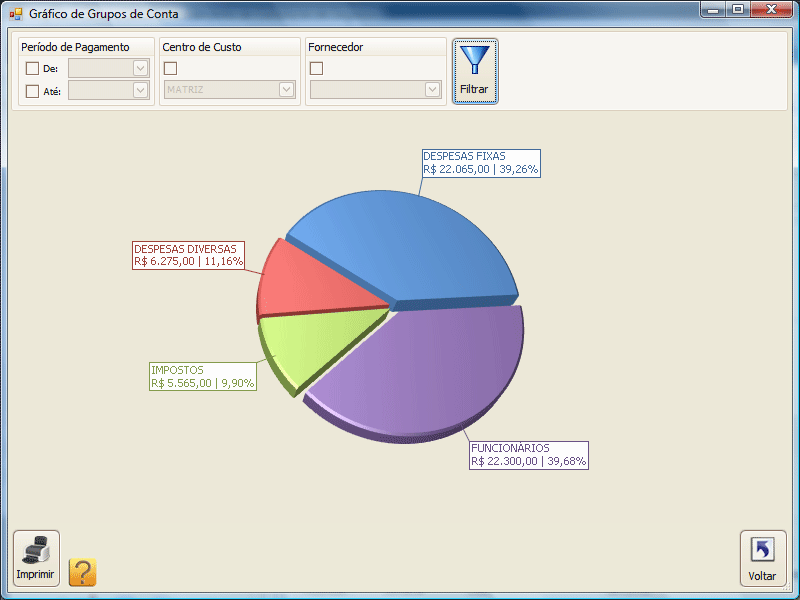Toggle the Centro de Custo checkbox

click(170, 68)
